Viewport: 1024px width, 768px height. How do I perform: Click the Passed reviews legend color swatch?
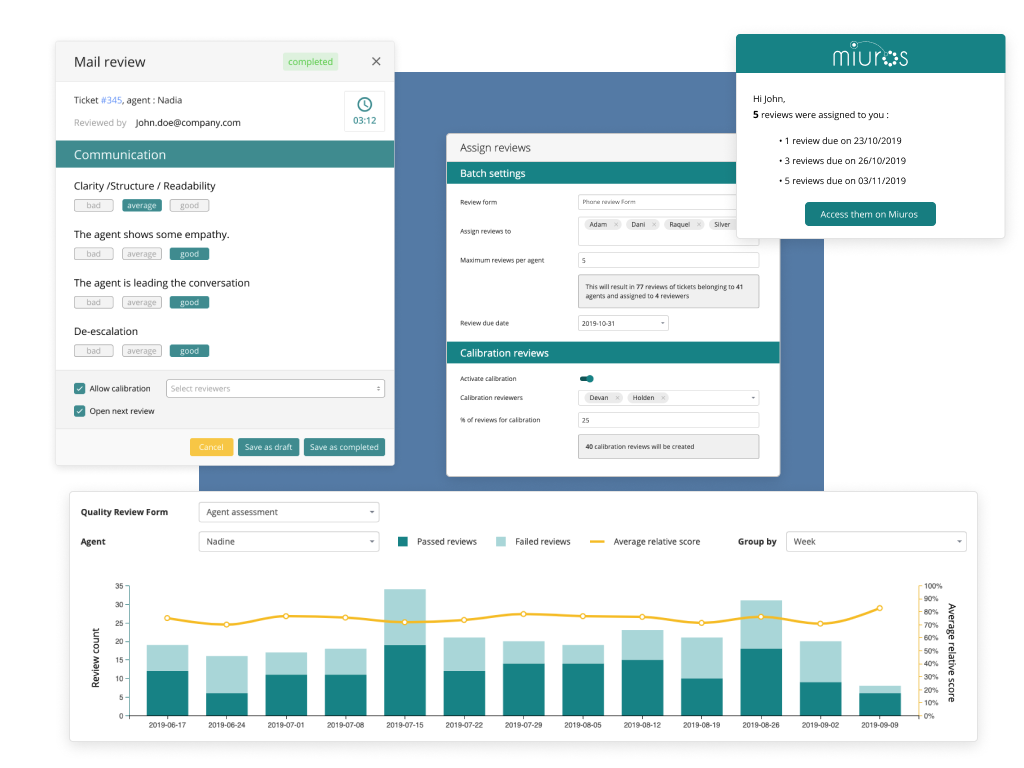coord(403,542)
